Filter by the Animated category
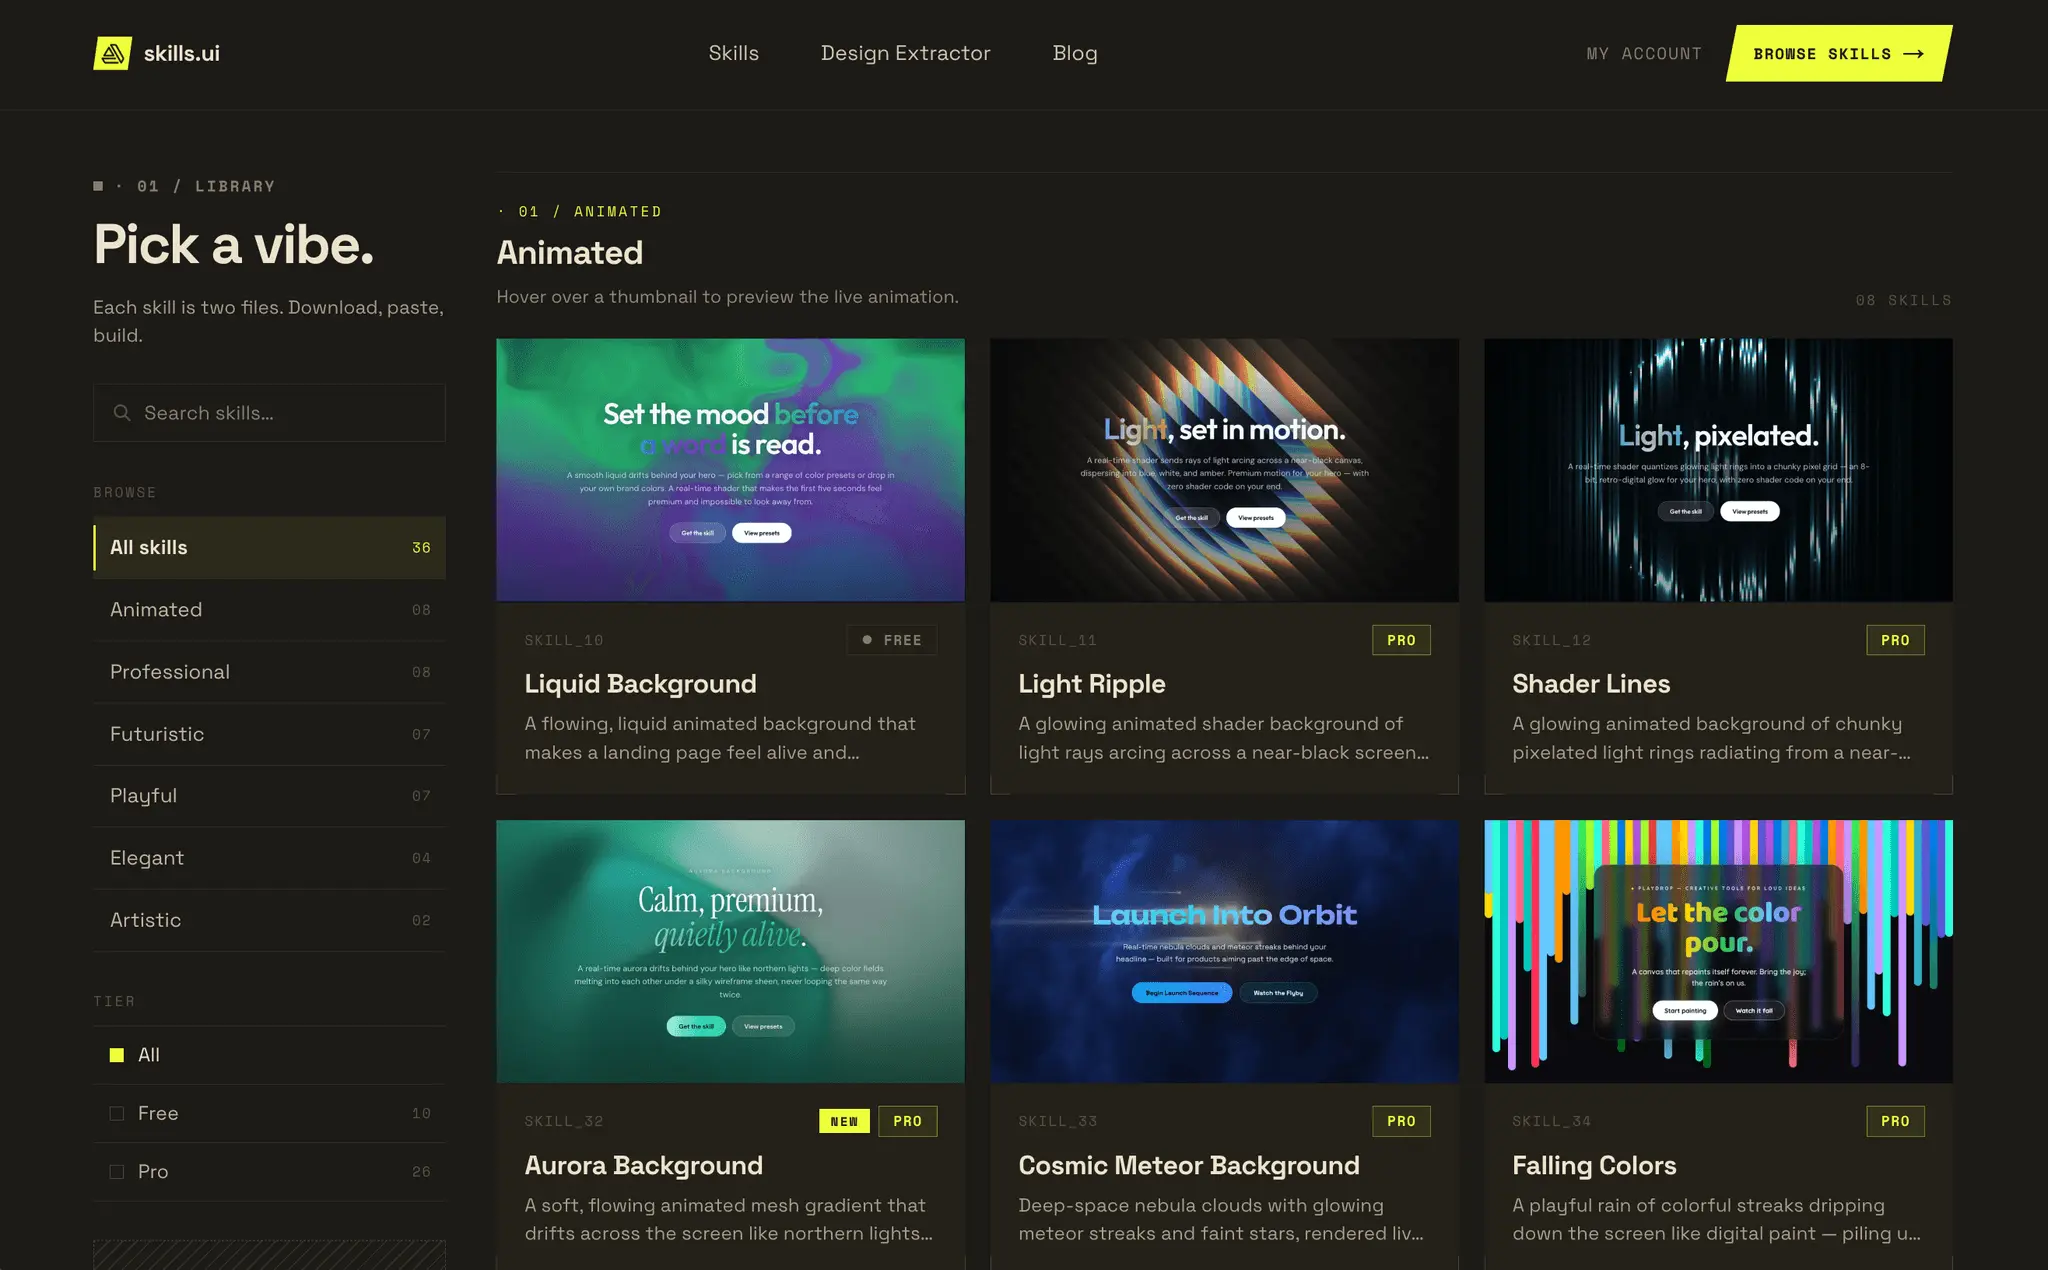2048x1270 pixels. click(x=269, y=610)
